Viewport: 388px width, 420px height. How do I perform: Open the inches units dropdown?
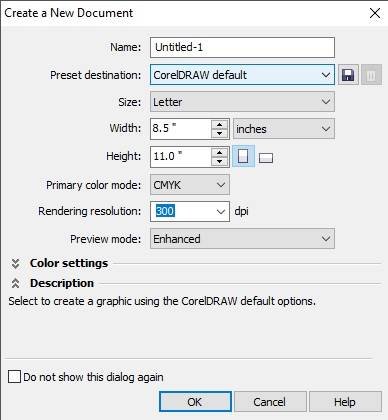(284, 129)
